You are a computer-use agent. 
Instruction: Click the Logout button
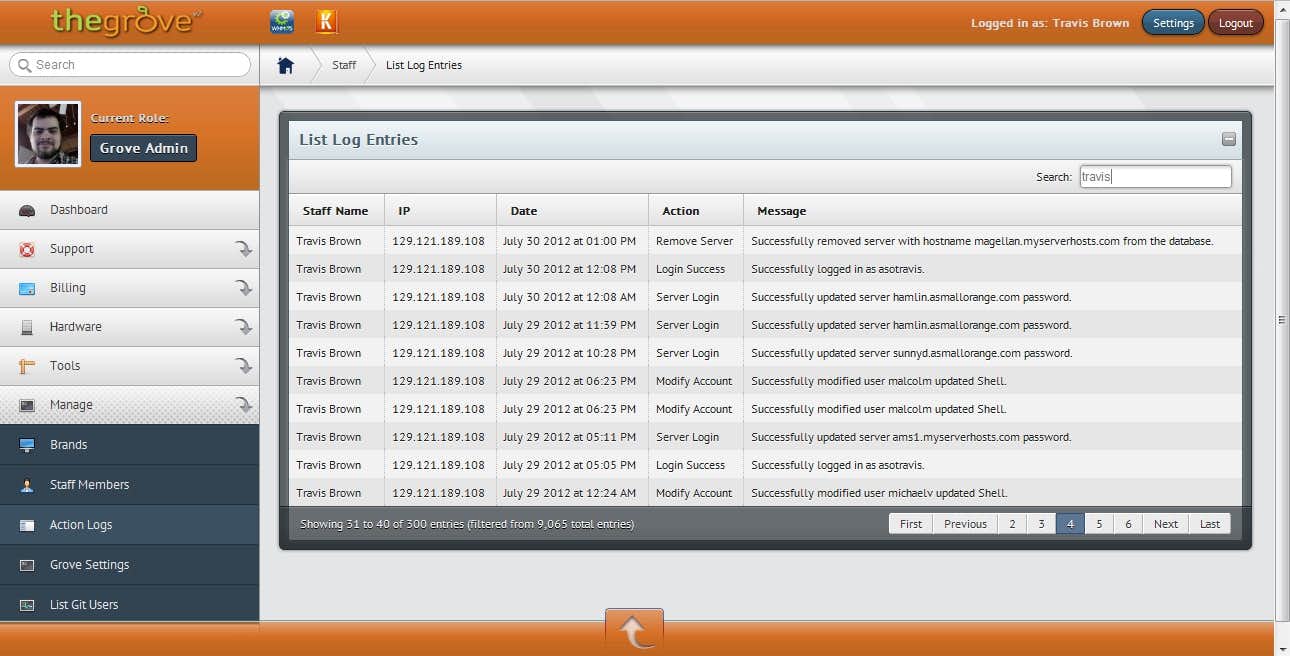point(1235,23)
